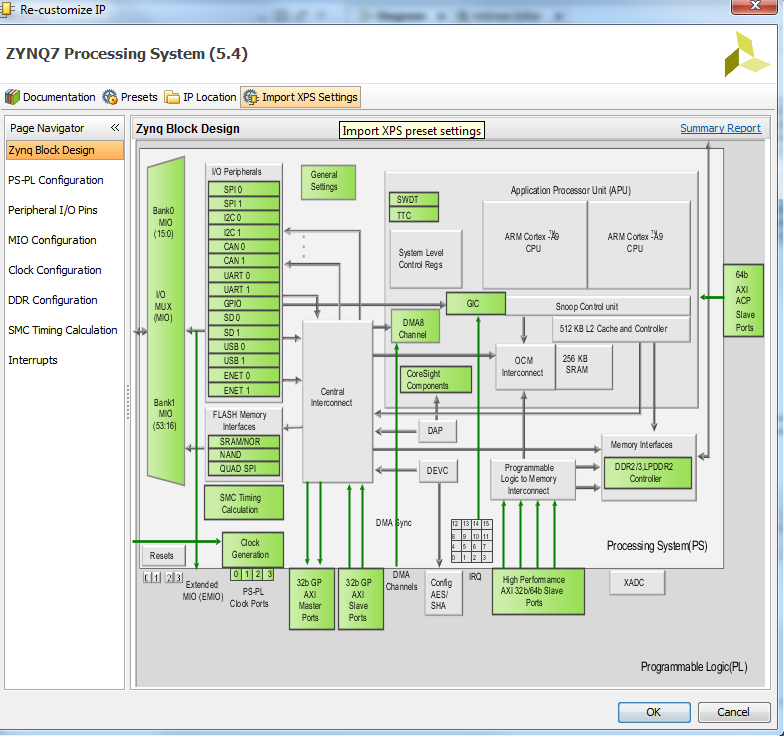Click the Config AES/SHA block
Viewport: 784px width, 736px height.
tap(444, 593)
